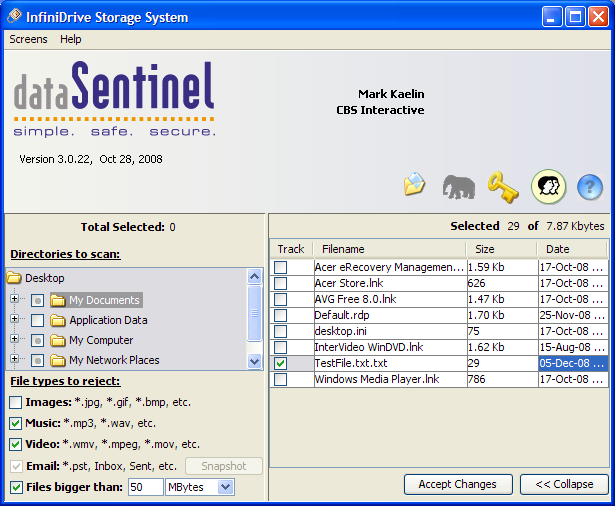This screenshot has height=506, width=615.
Task: Click the Accept Changes button
Action: [458, 484]
